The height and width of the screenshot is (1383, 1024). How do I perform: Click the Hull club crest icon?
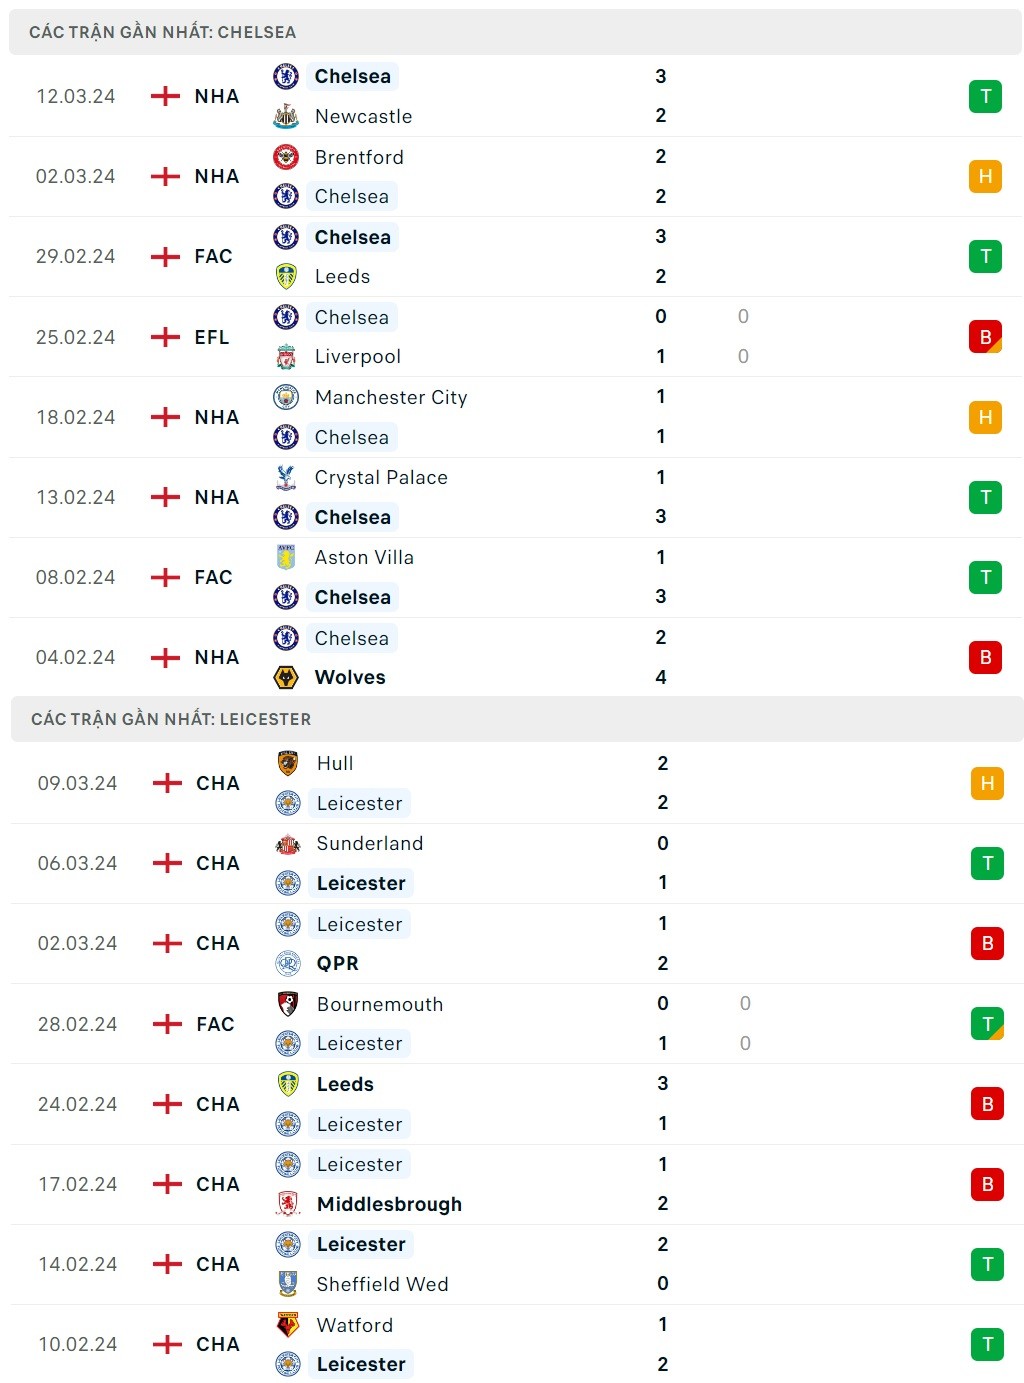point(288,763)
